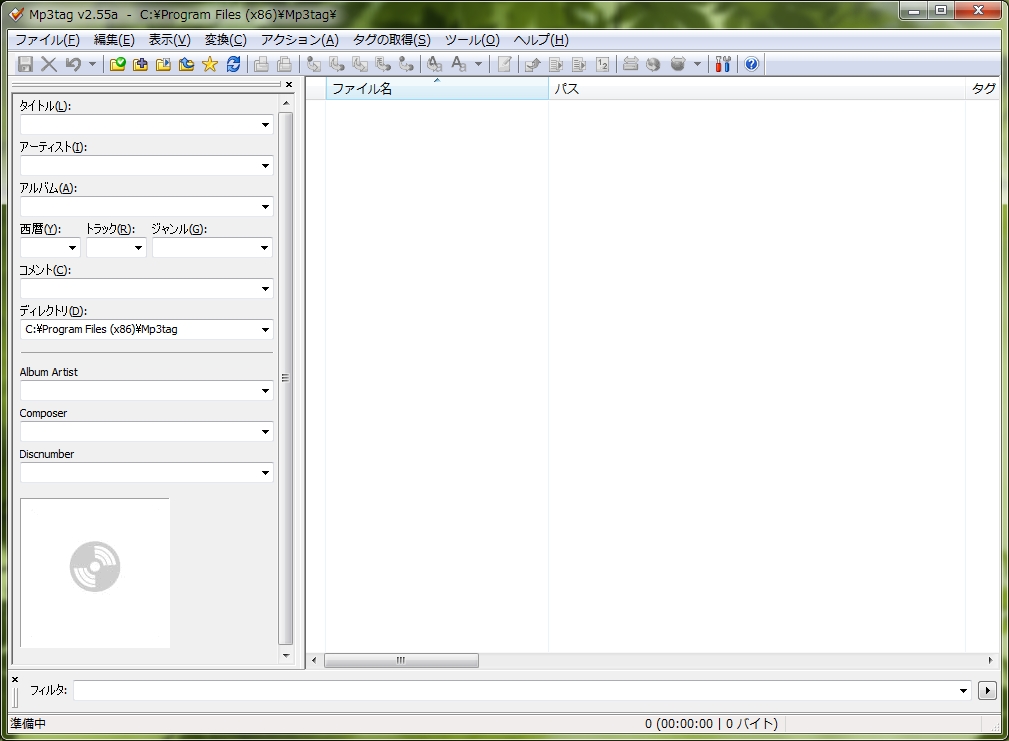
Task: Click the 準備中 status bar text
Action: pyautogui.click(x=28, y=724)
